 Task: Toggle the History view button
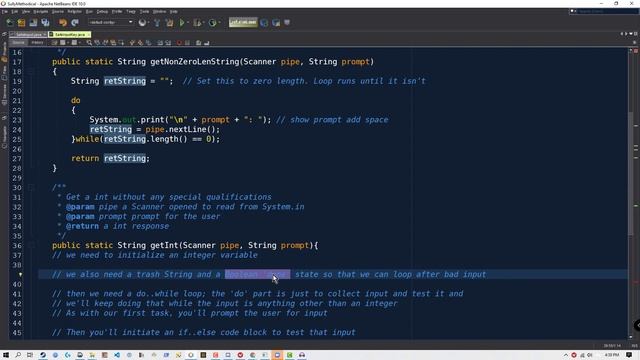pos(37,42)
